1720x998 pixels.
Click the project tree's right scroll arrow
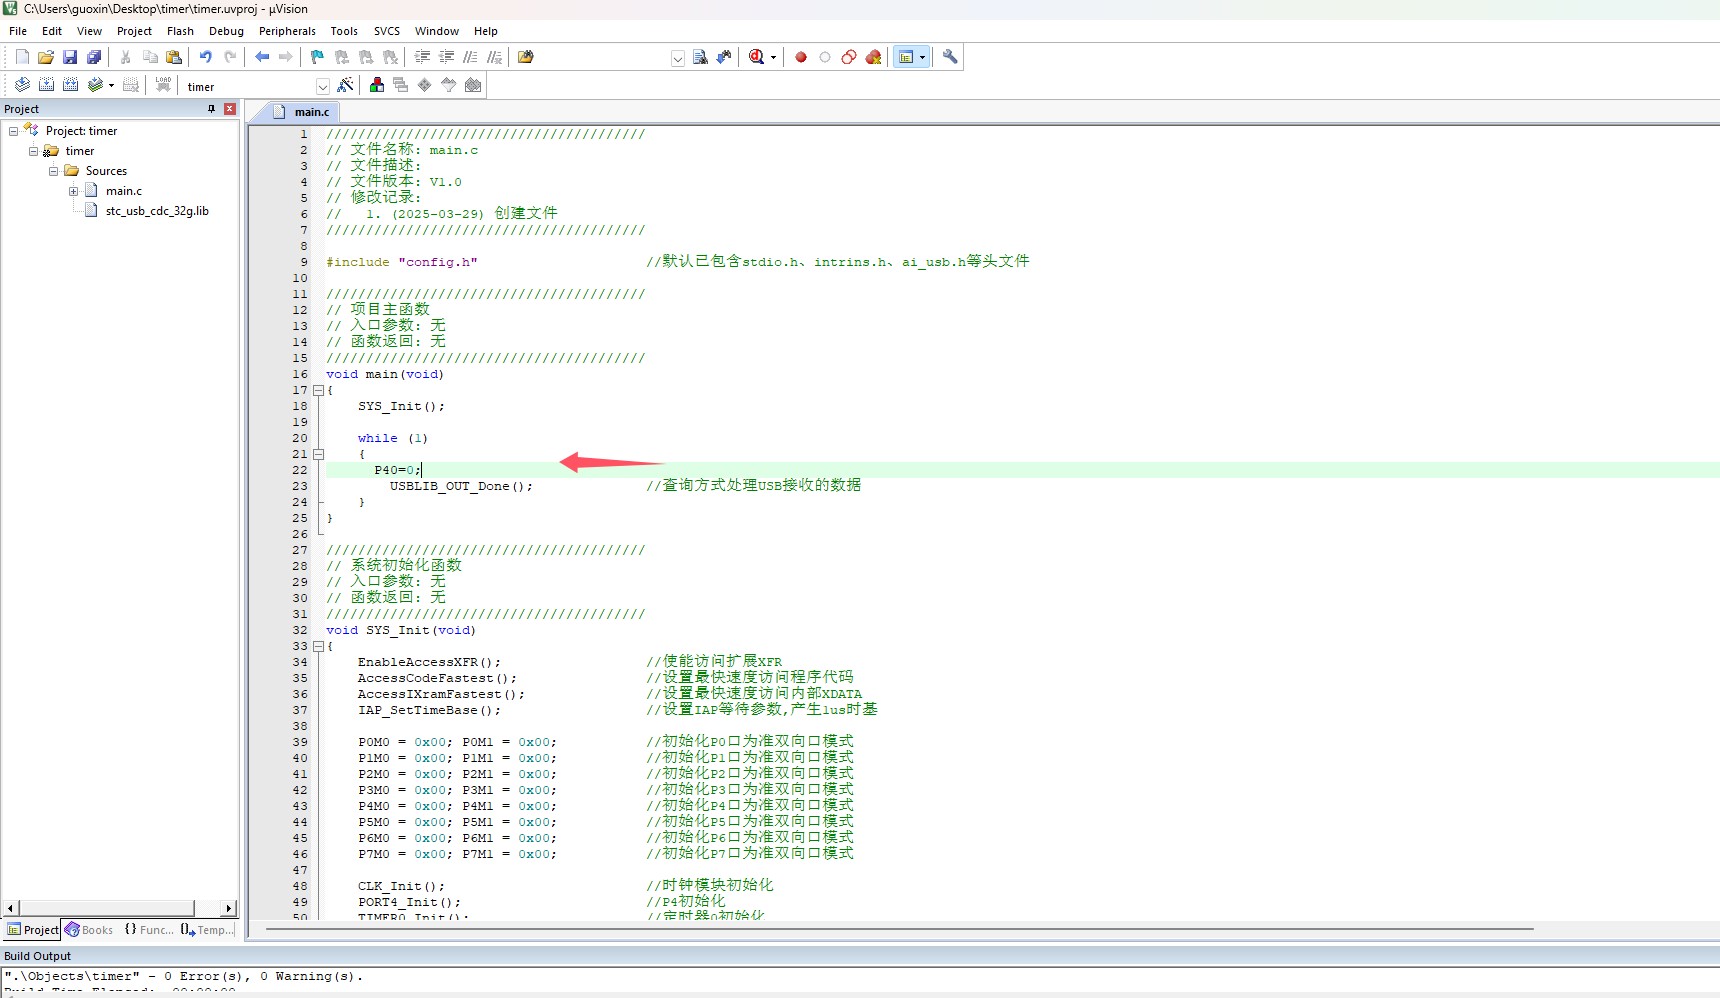coord(229,908)
